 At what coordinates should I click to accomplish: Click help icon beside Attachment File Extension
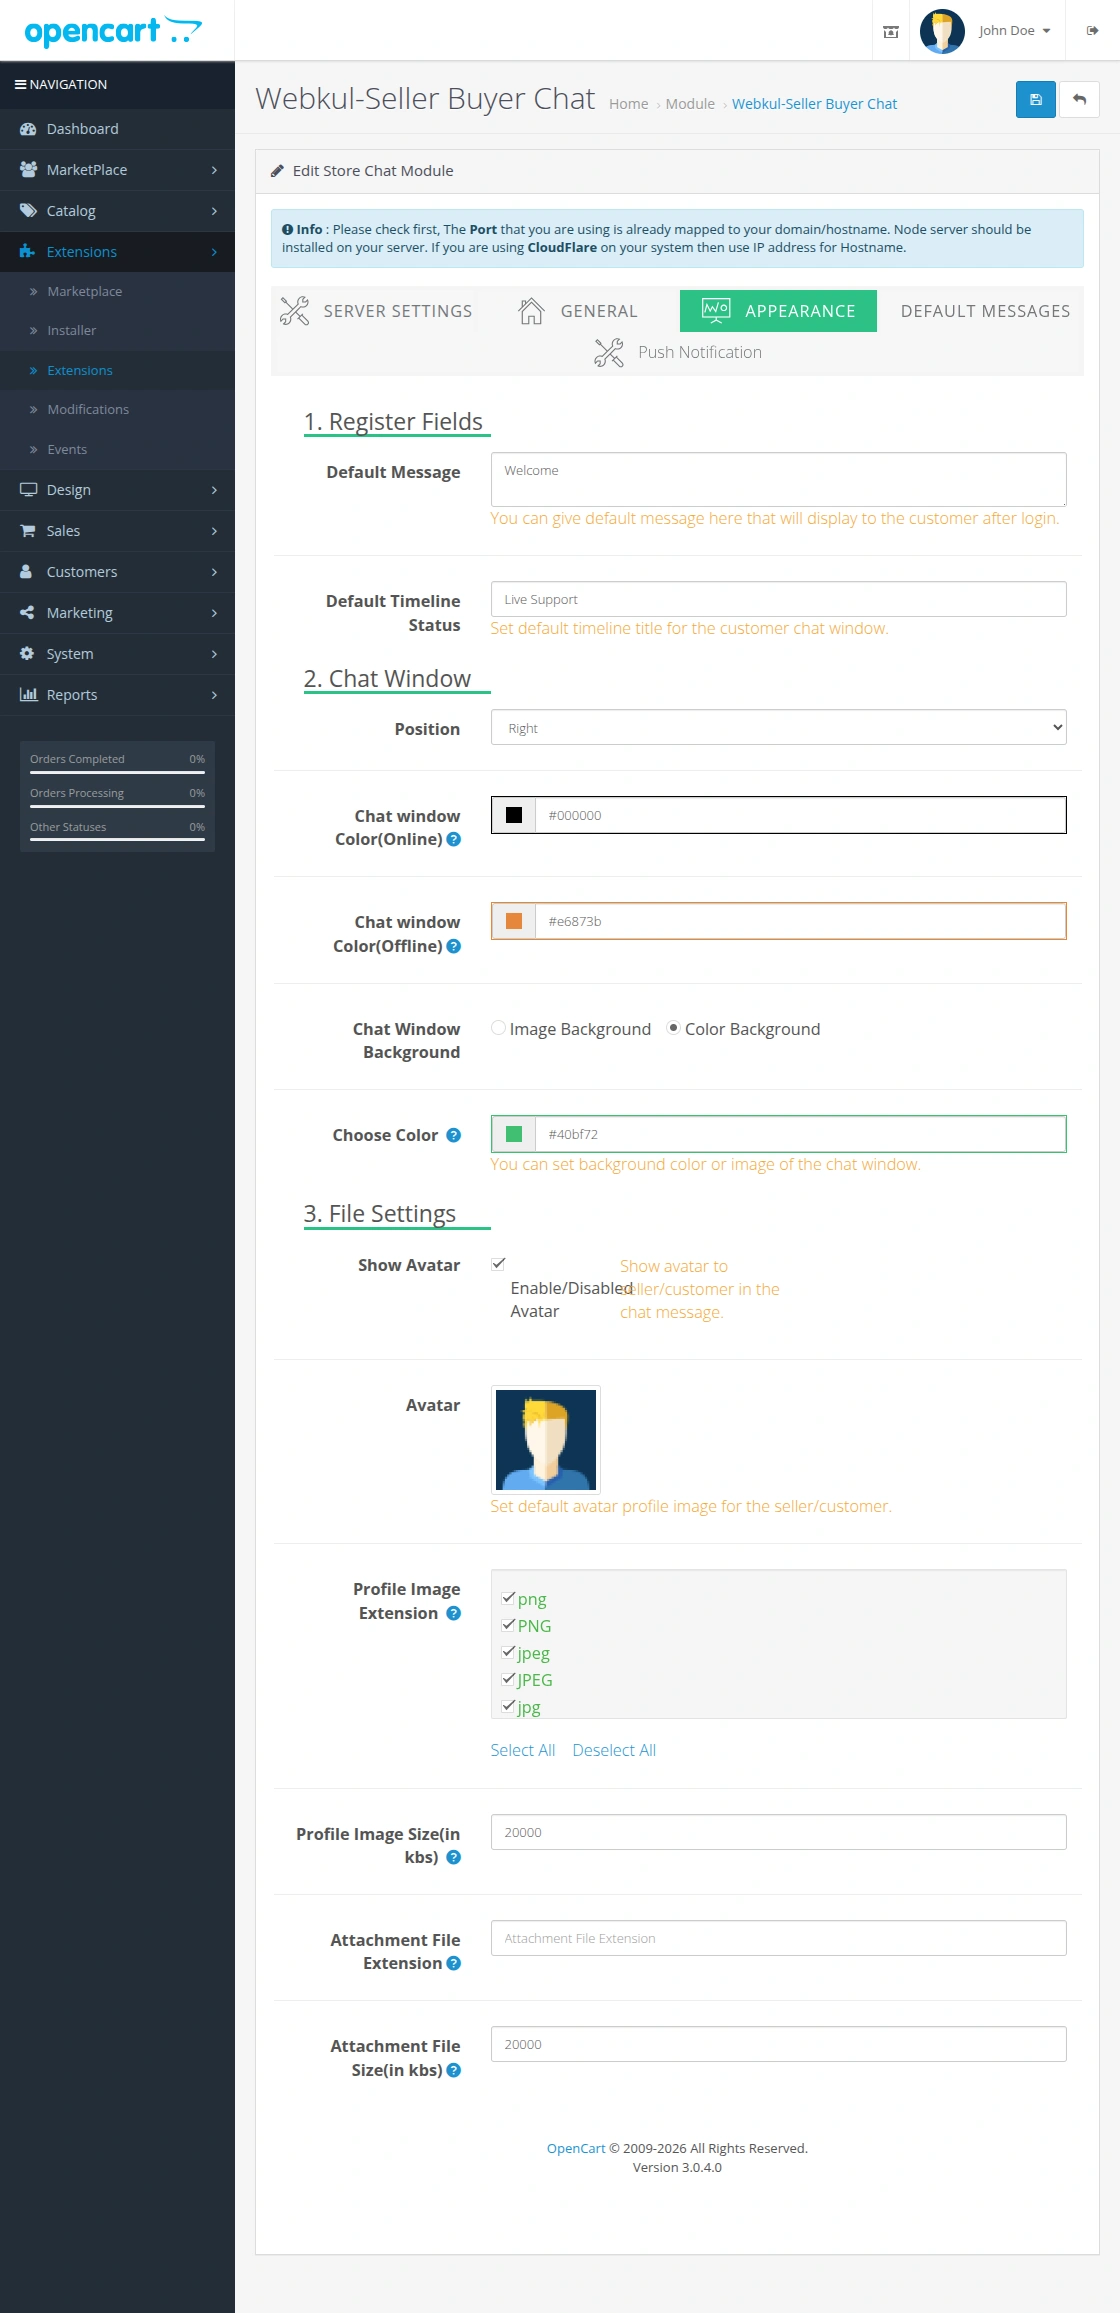pos(454,1963)
